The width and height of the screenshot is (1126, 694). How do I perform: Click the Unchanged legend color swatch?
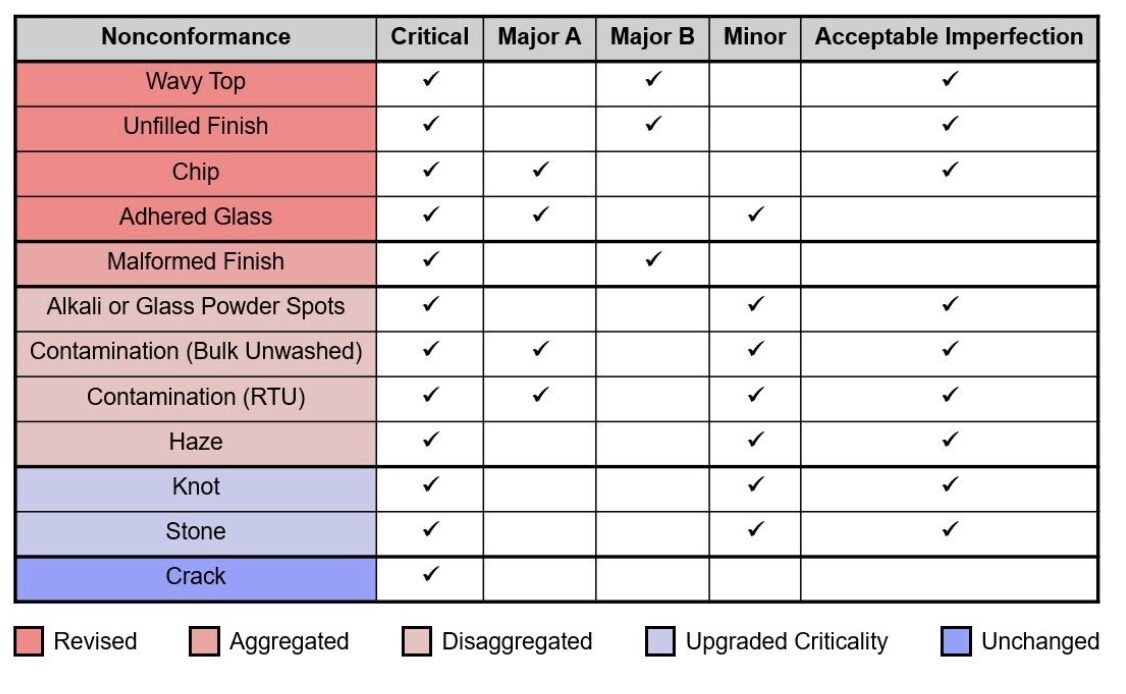956,642
